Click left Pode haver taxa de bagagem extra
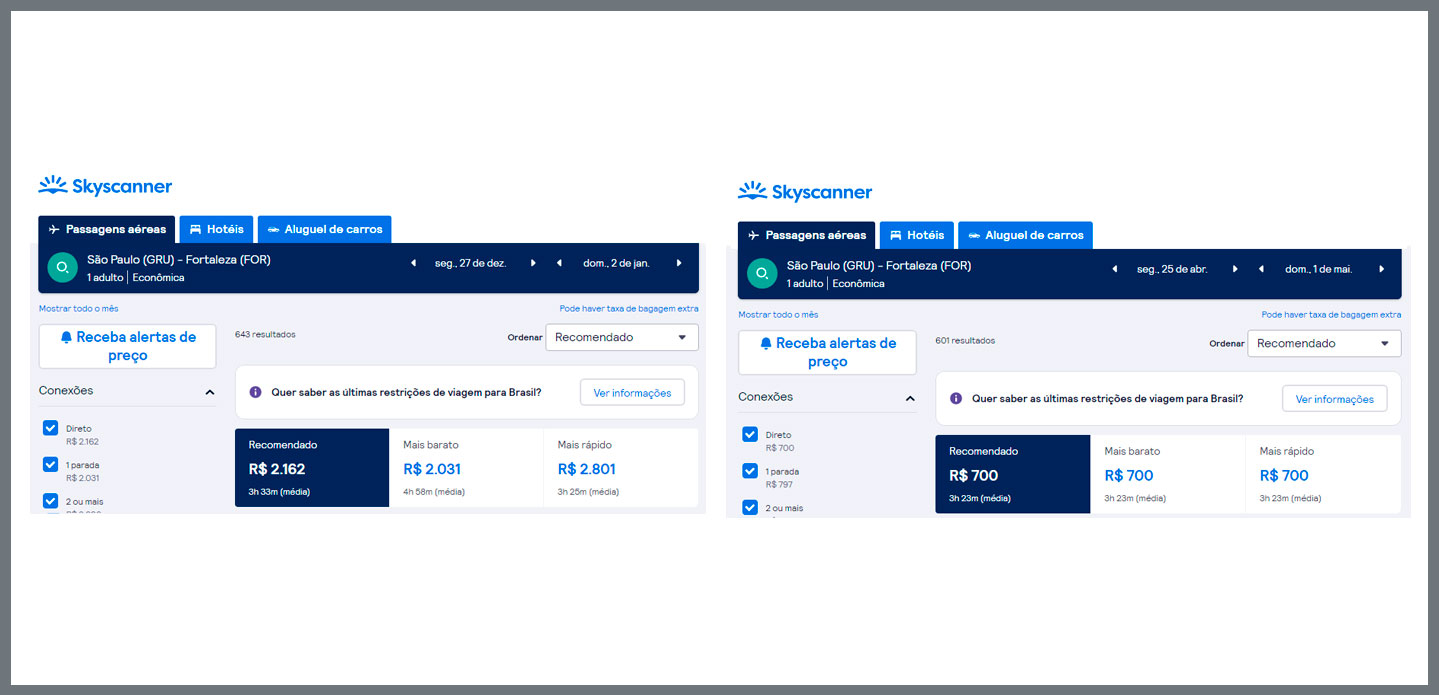This screenshot has width=1439, height=695. pyautogui.click(x=629, y=308)
